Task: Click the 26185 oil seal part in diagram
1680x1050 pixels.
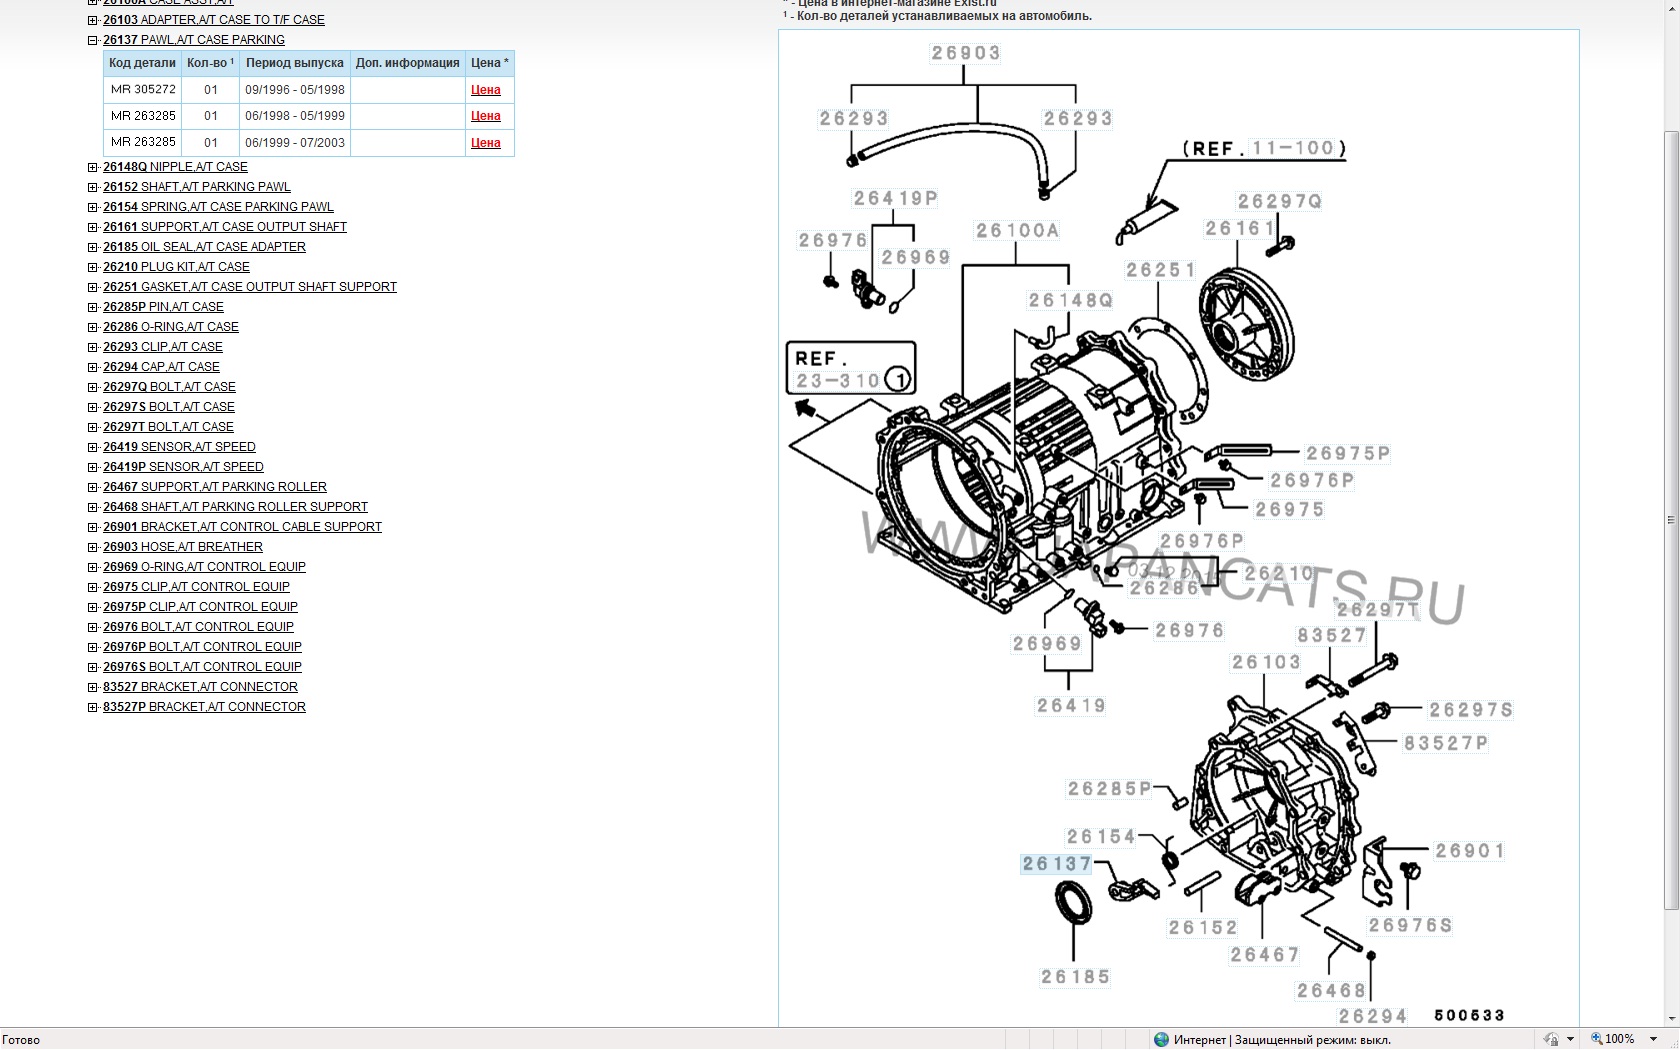Action: click(1074, 903)
